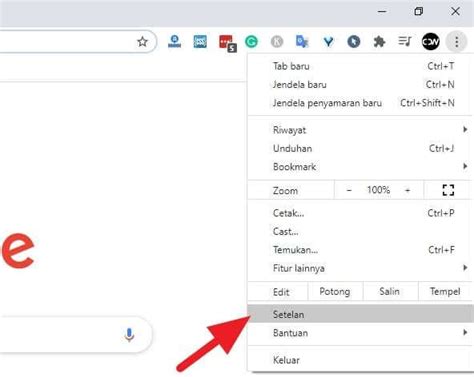Click the bookmark star icon in address bar
The width and height of the screenshot is (474, 377).
pos(142,42)
